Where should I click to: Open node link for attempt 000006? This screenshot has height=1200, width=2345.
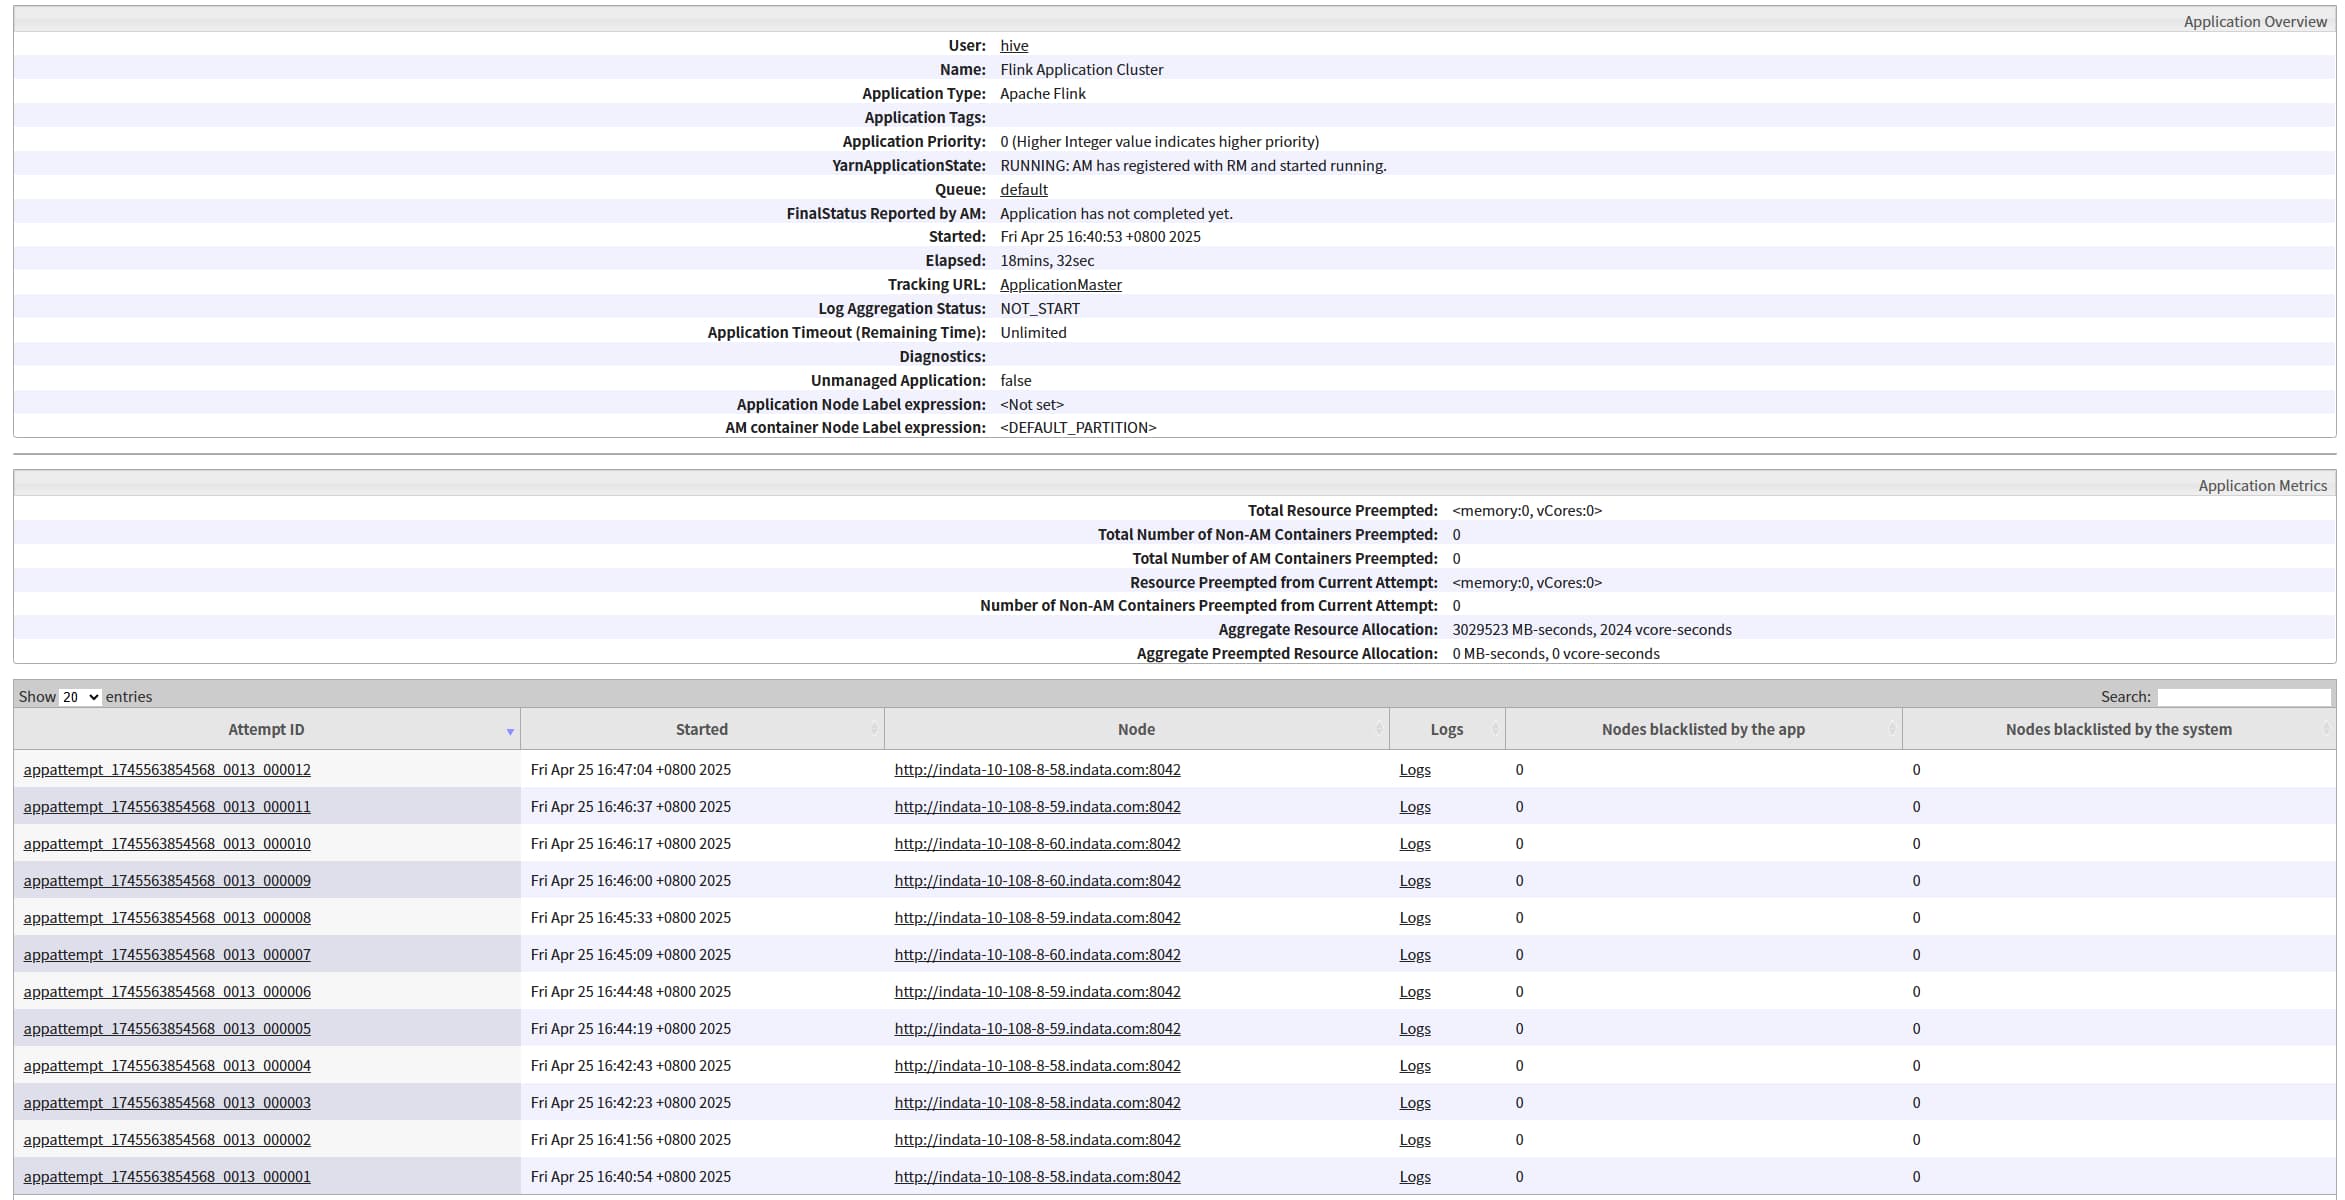tap(1037, 992)
